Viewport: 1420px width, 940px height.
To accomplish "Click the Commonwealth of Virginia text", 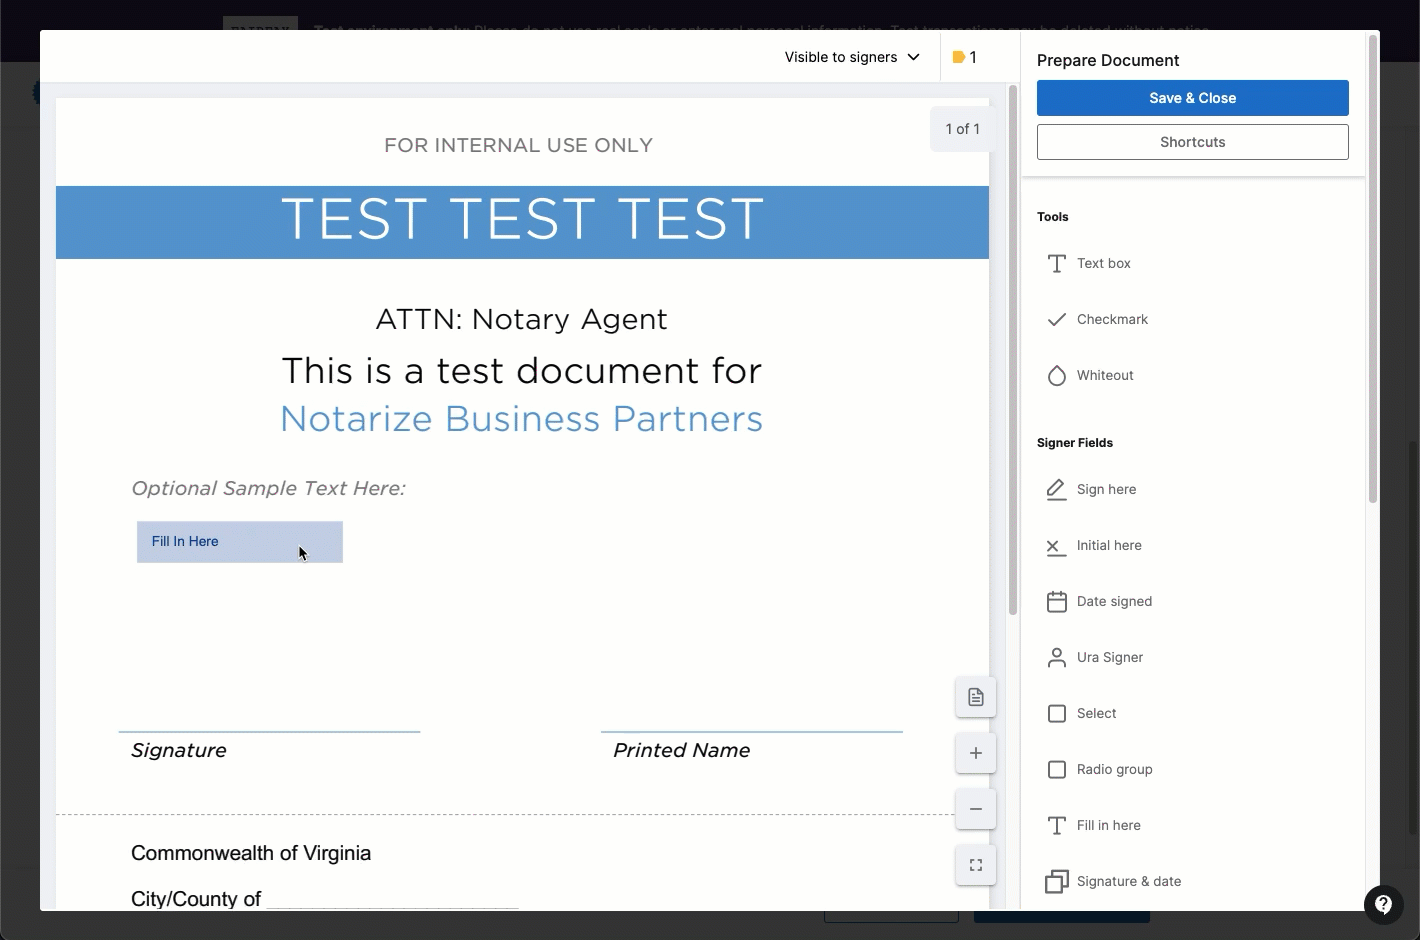I will pos(251,853).
